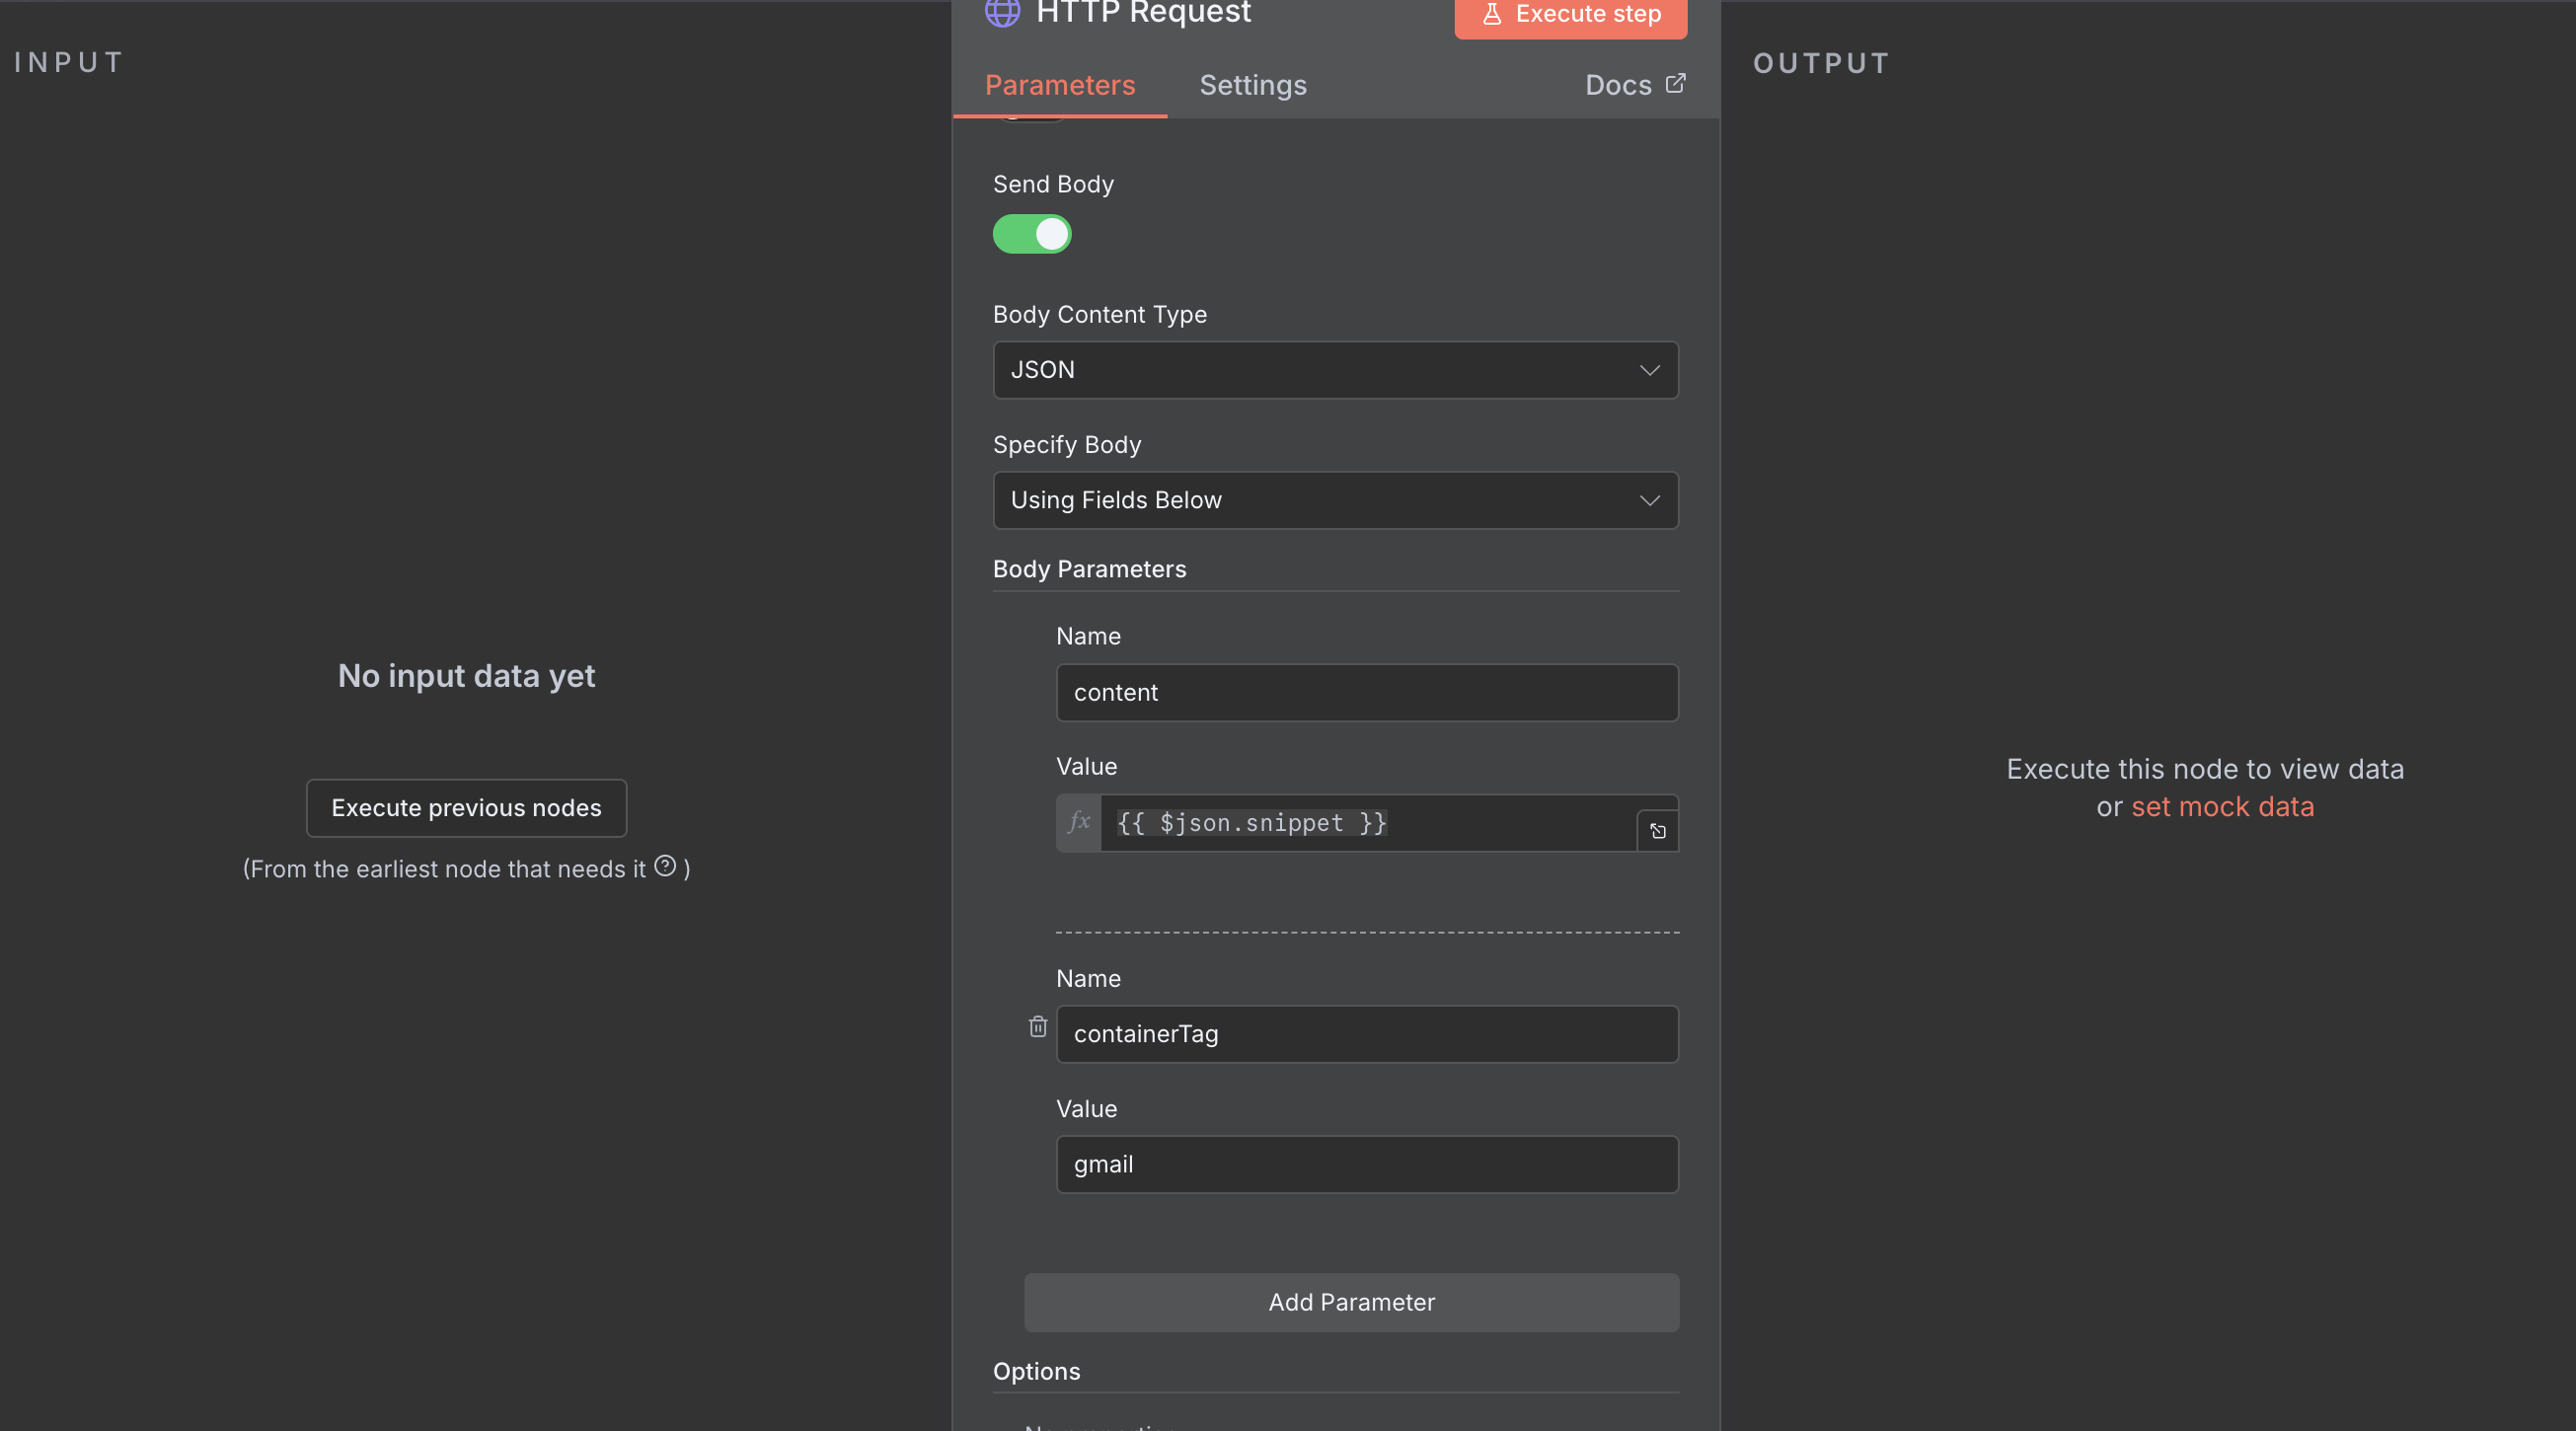This screenshot has width=2576, height=1431.
Task: Click the fx expression icon in Value field
Action: (1078, 823)
